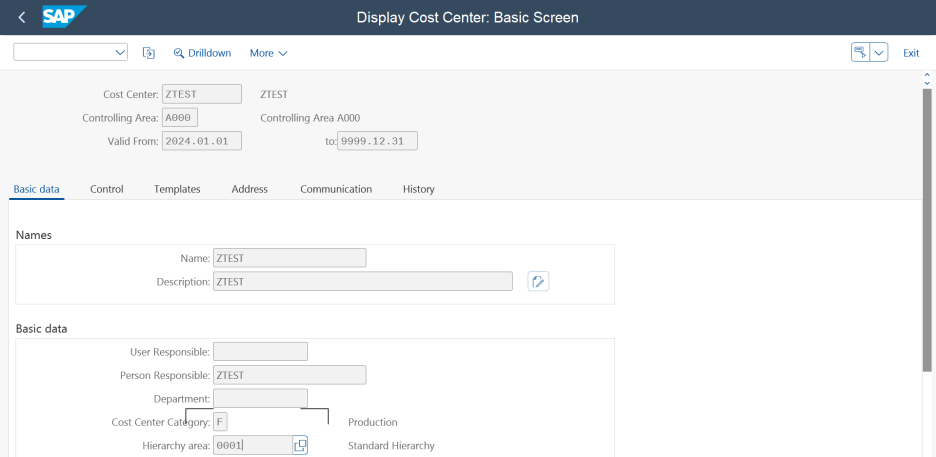The width and height of the screenshot is (936, 457).
Task: Click the Cost Center Category field F
Action: tap(220, 422)
